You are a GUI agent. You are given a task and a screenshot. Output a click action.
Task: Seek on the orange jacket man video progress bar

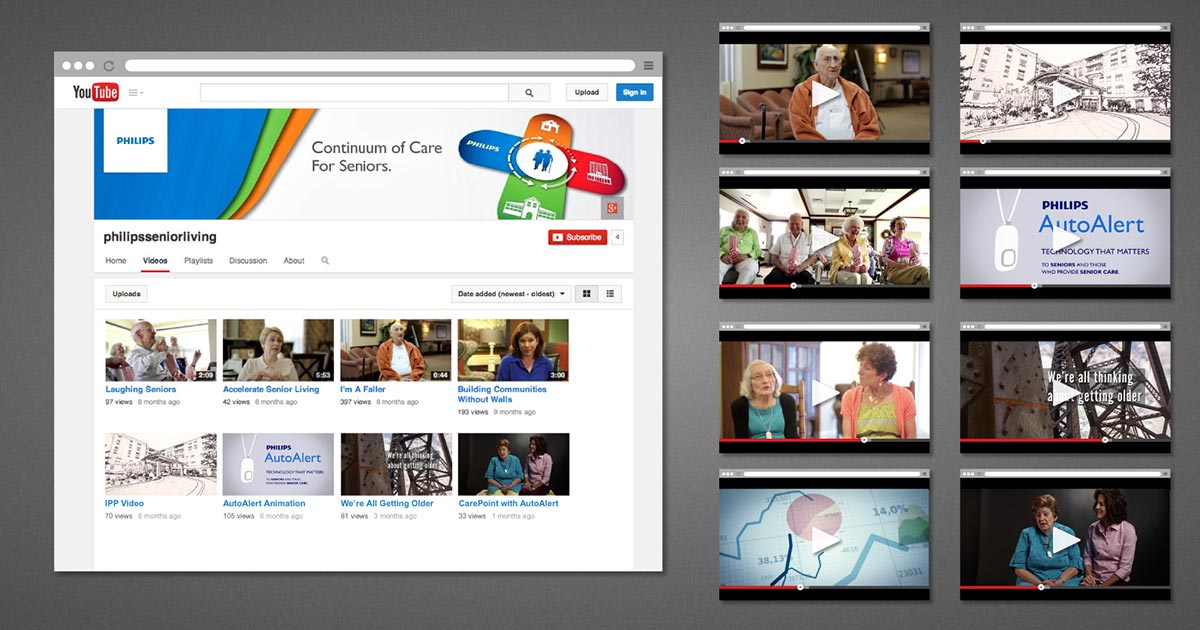tap(825, 141)
